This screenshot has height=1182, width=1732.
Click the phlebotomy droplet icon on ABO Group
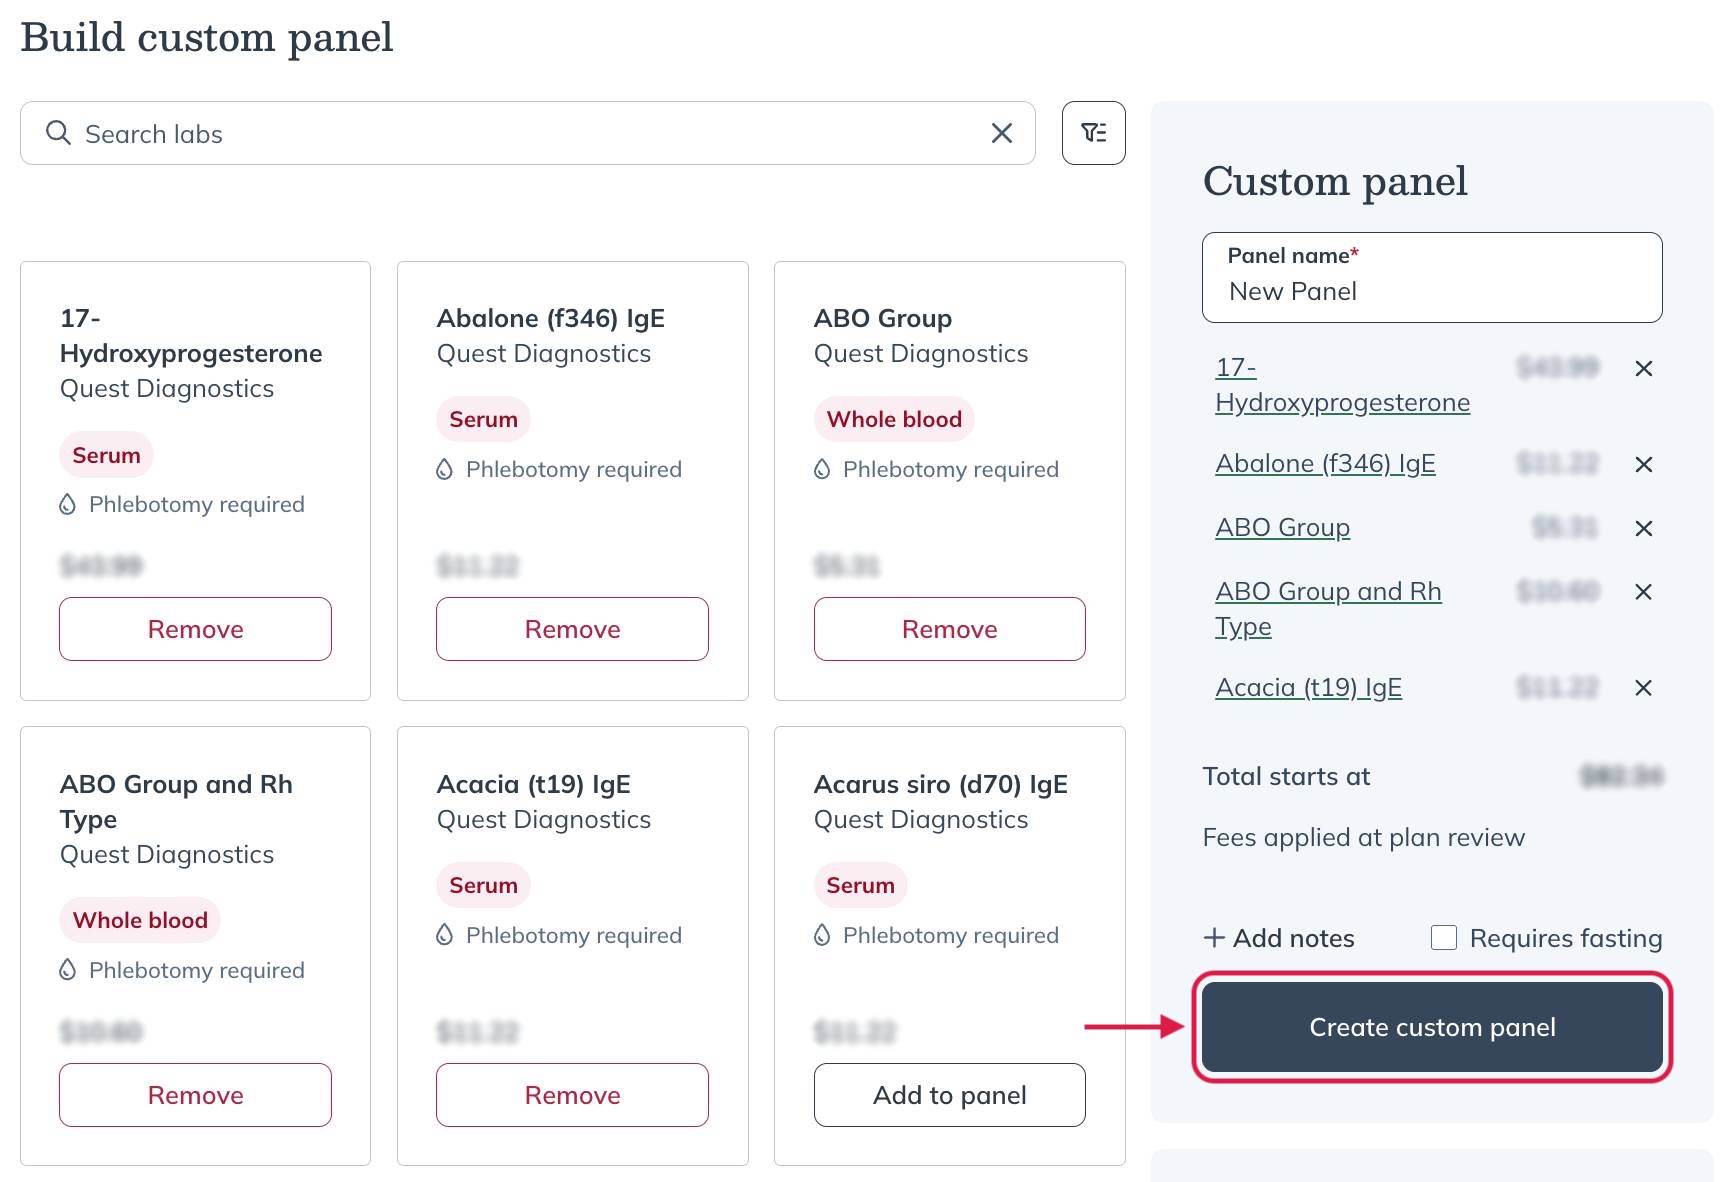point(820,469)
